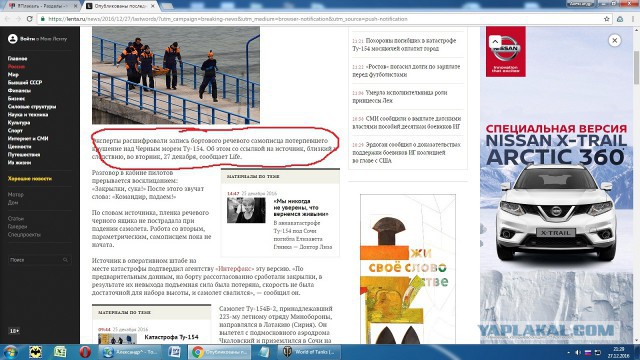The height and width of the screenshot is (360, 640).
Task: Open news 'СМИ сообщили о выплате датскими властями'
Action: 407,122
